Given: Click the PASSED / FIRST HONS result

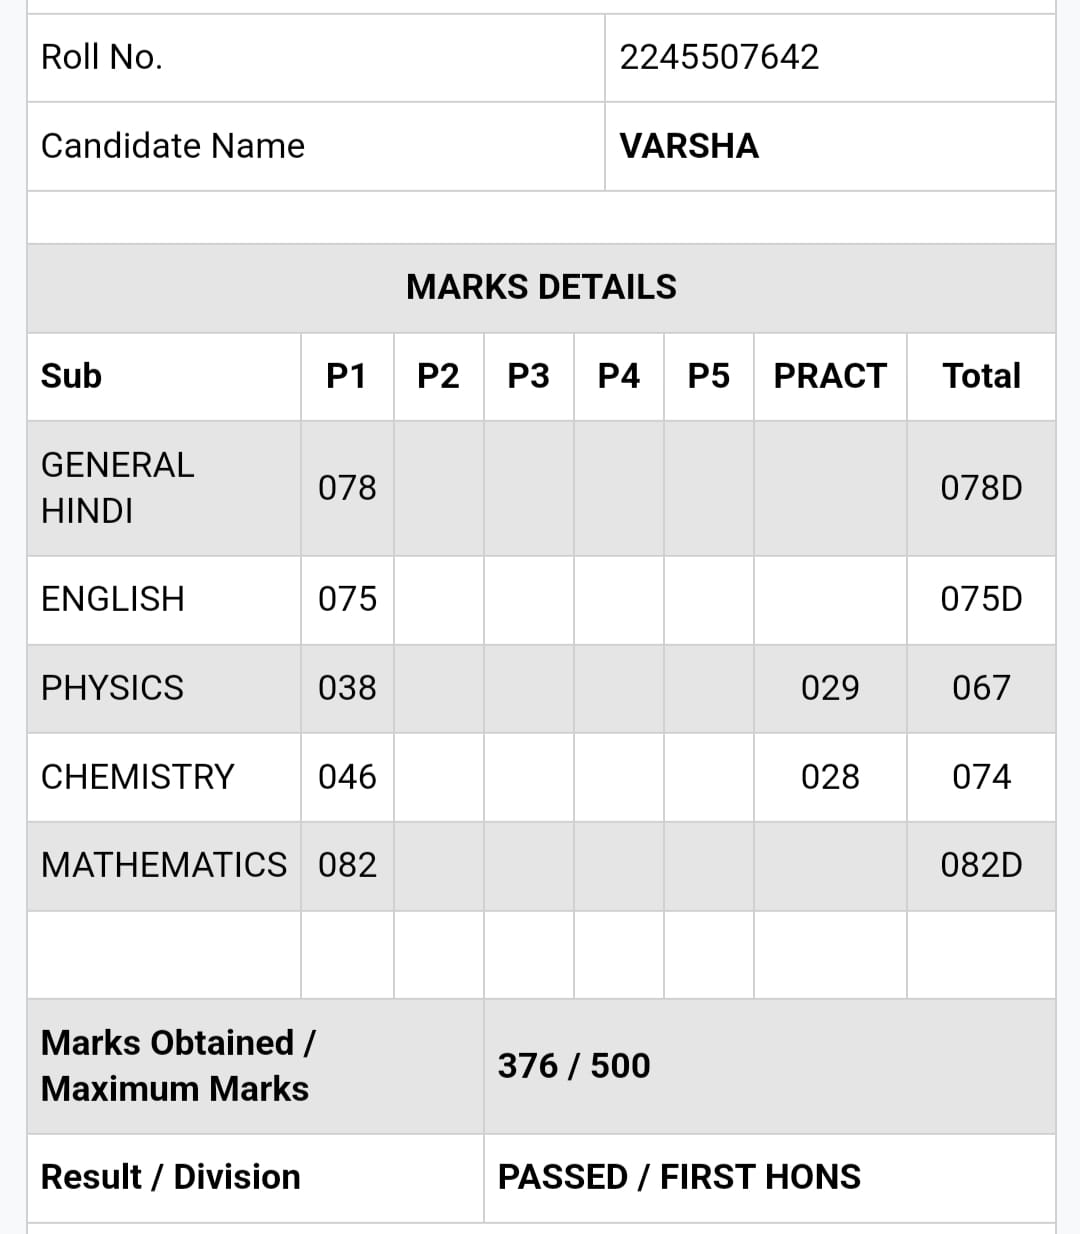Looking at the screenshot, I should [x=679, y=1177].
